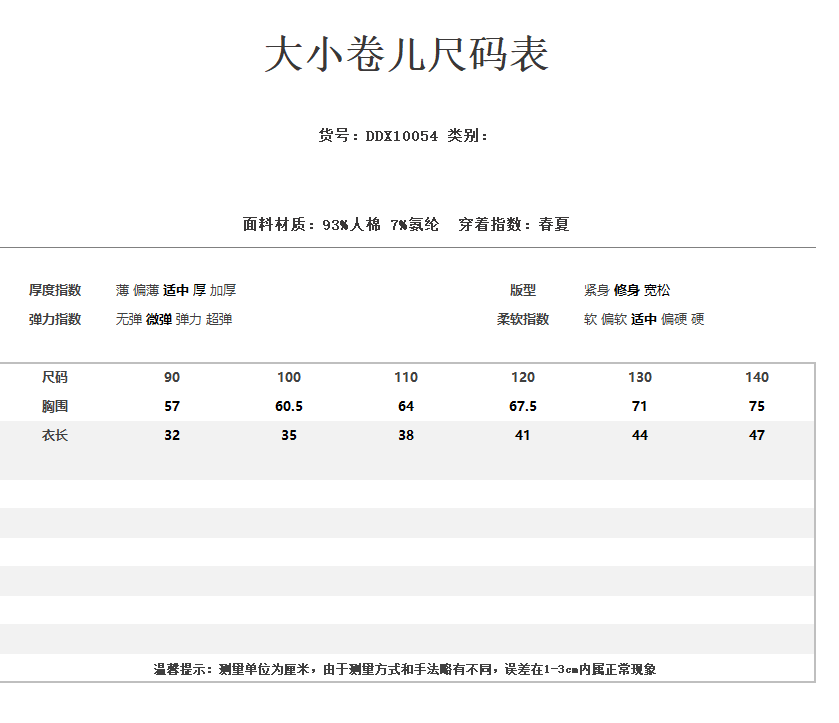Screen dimensions: 839x723
Task: Select softness option 偏硬
Action: tap(674, 319)
